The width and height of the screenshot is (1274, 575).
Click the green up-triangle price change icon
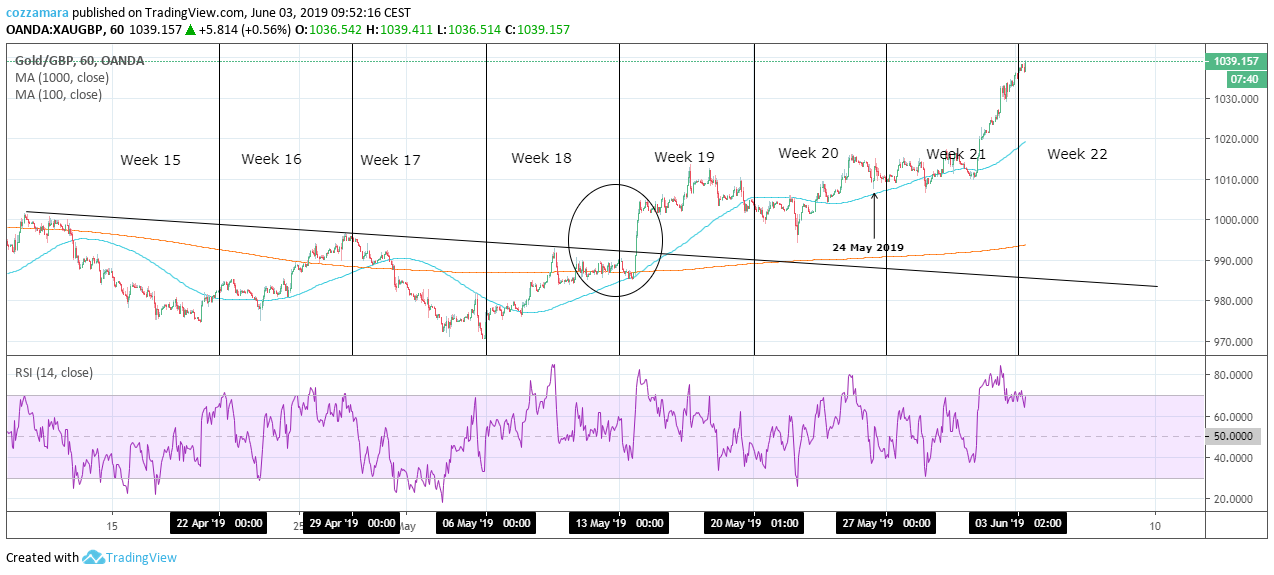pyautogui.click(x=190, y=30)
